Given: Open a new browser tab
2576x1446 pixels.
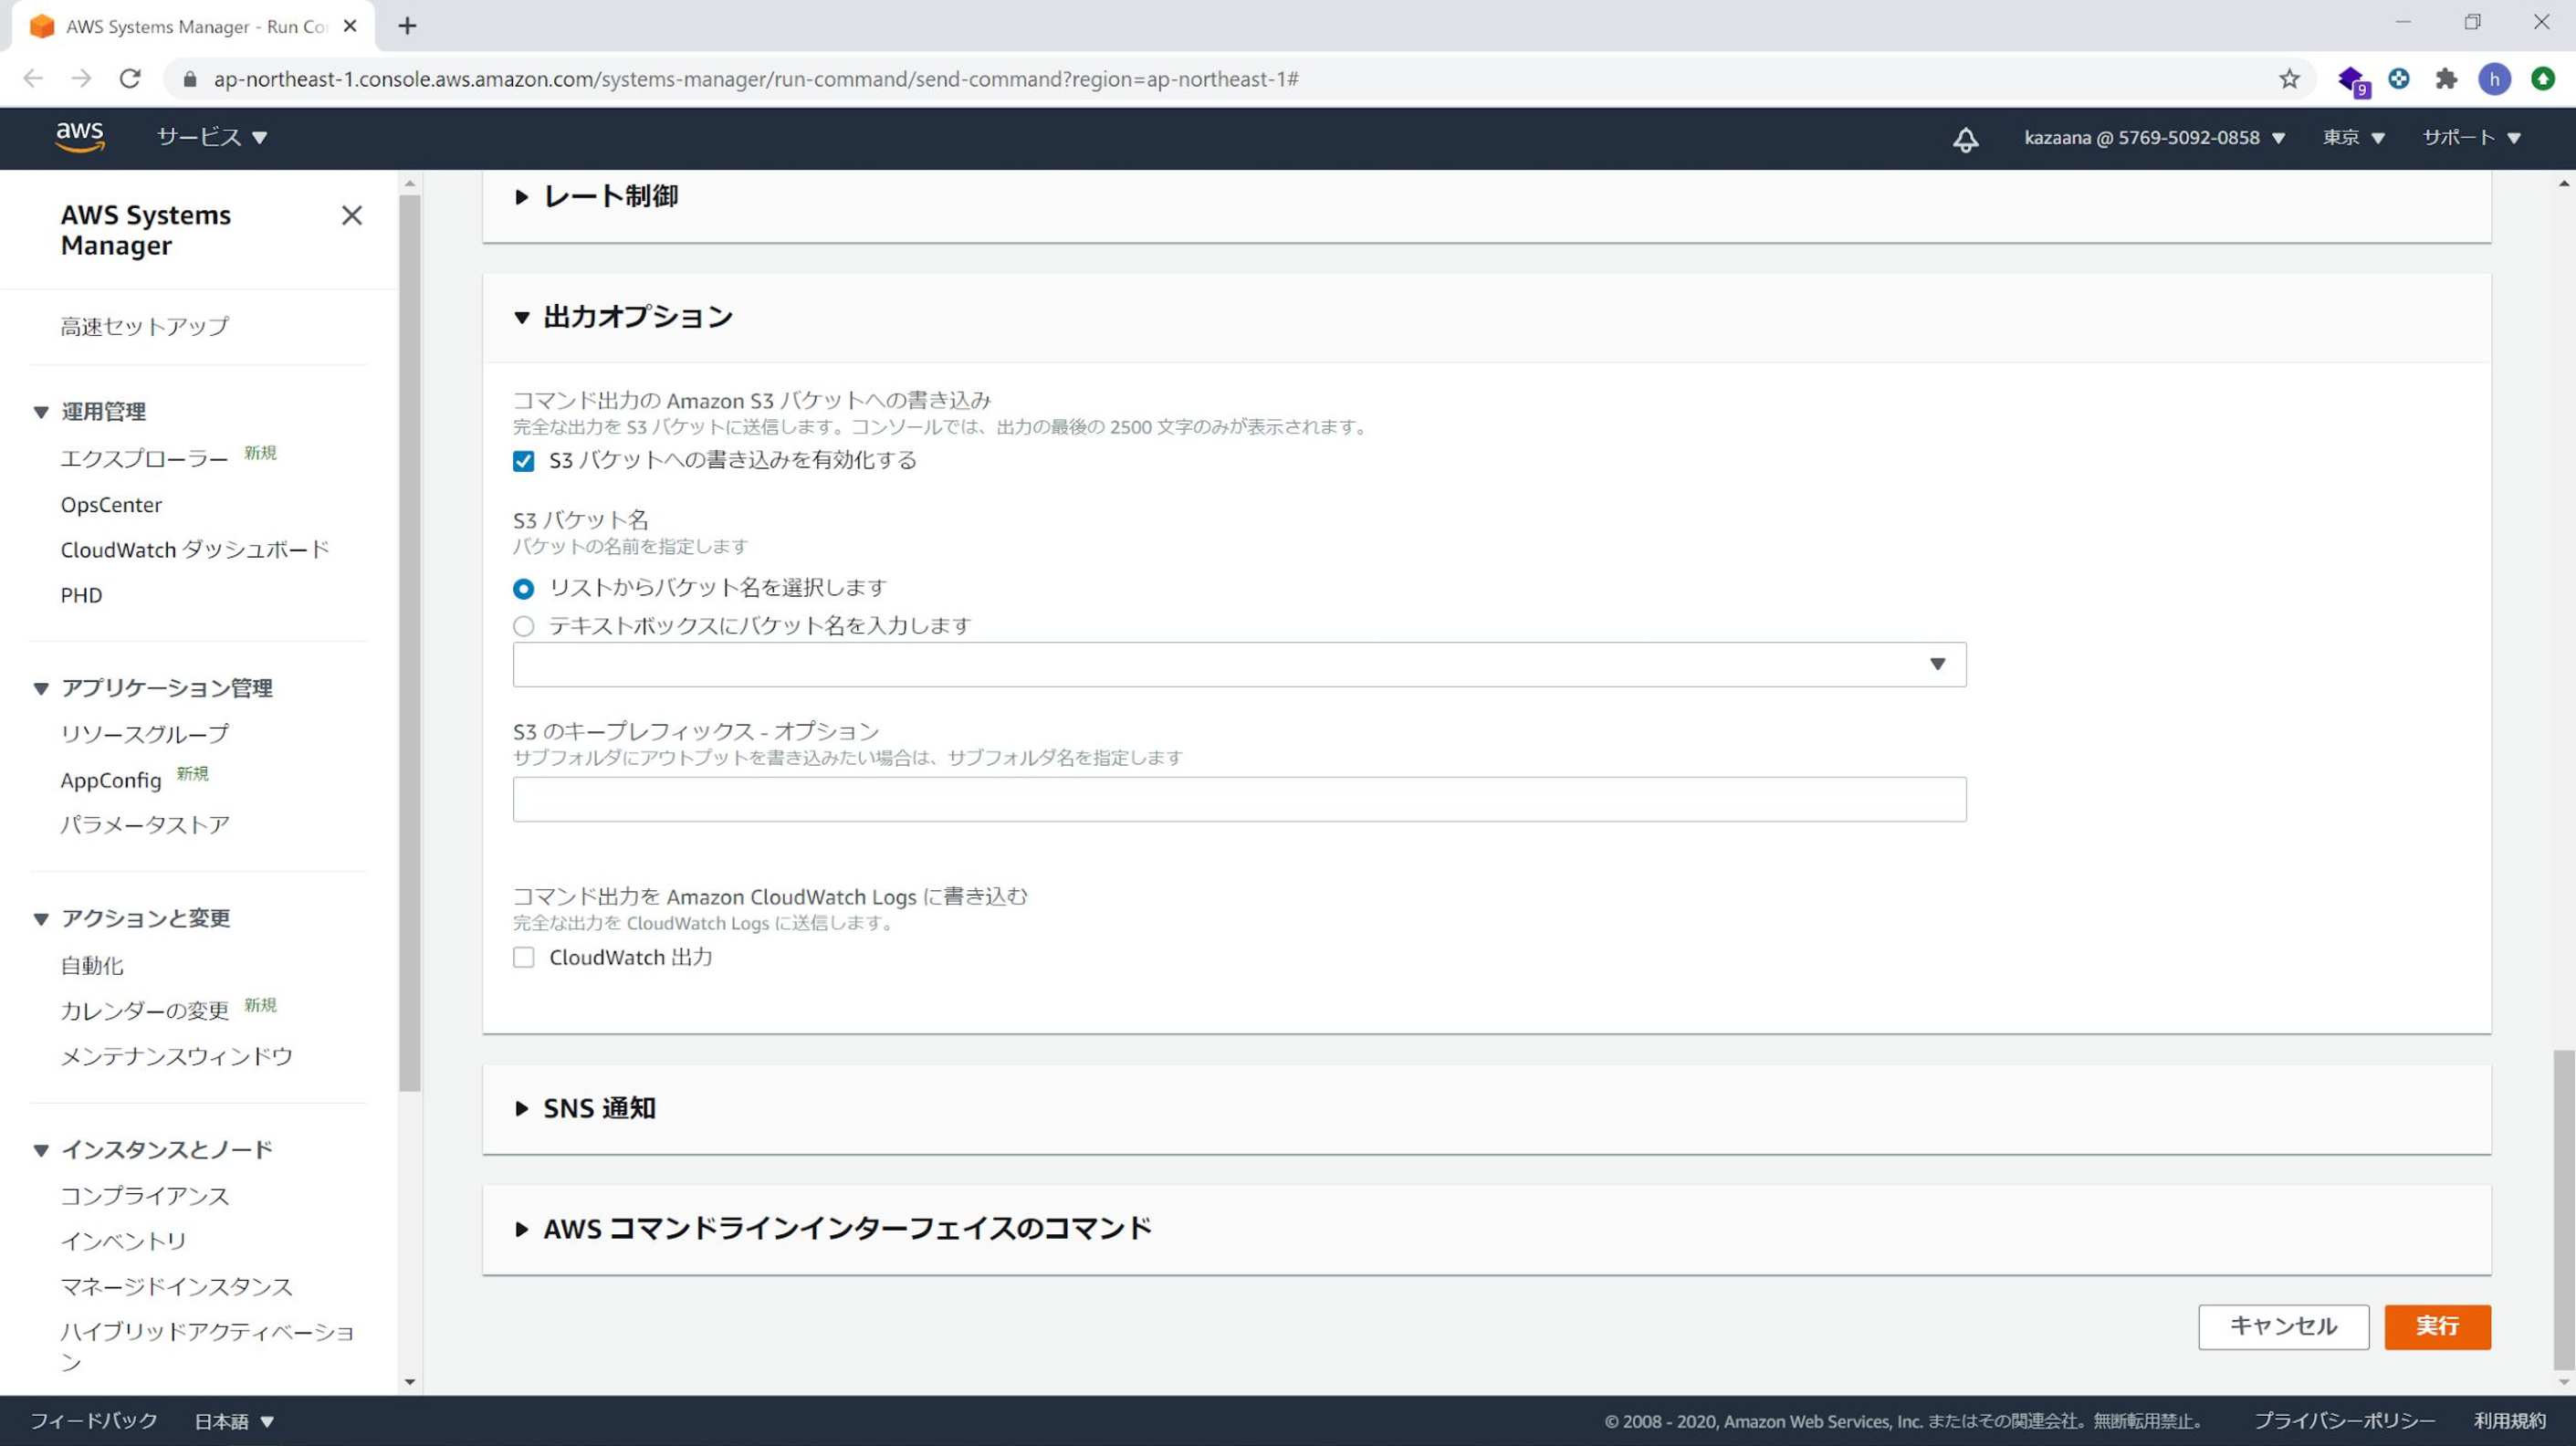Looking at the screenshot, I should pos(407,26).
